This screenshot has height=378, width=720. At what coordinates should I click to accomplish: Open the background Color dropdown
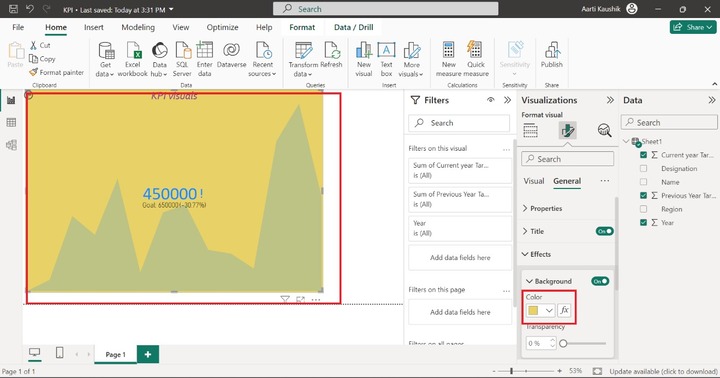click(540, 310)
